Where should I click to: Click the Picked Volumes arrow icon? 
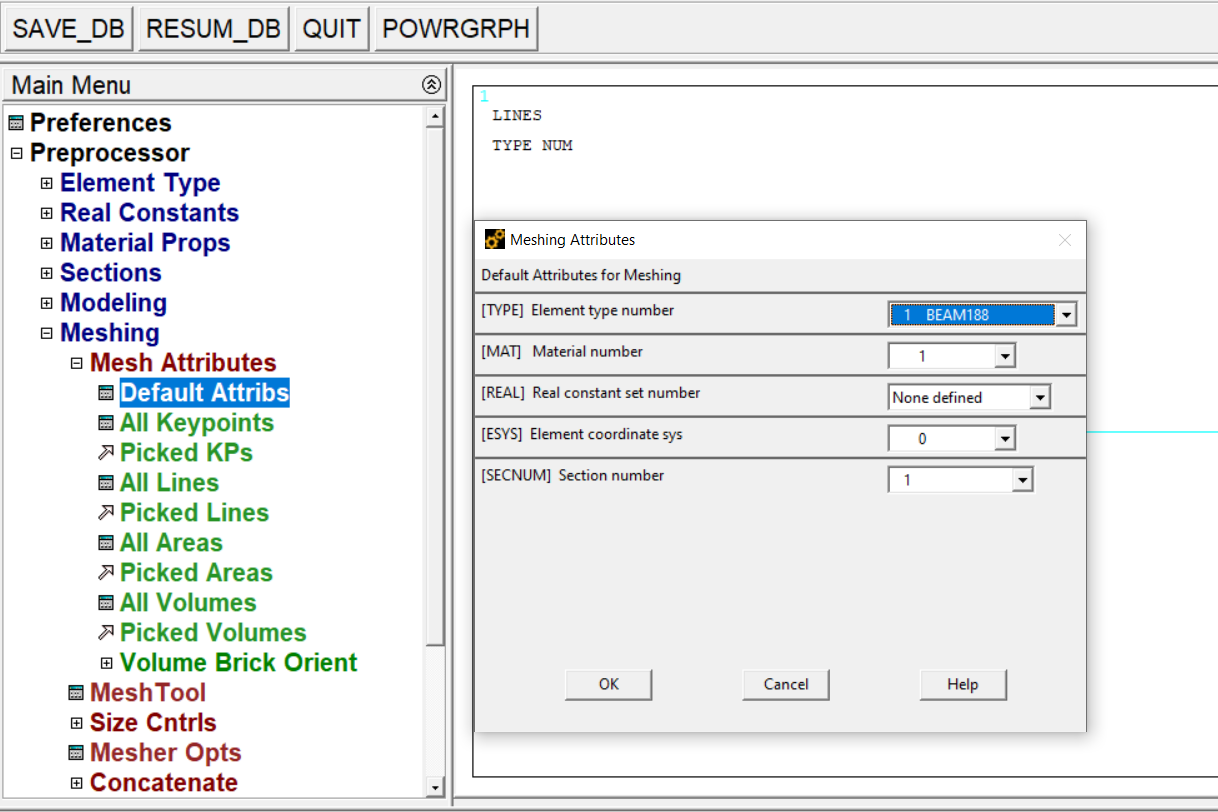coord(106,633)
